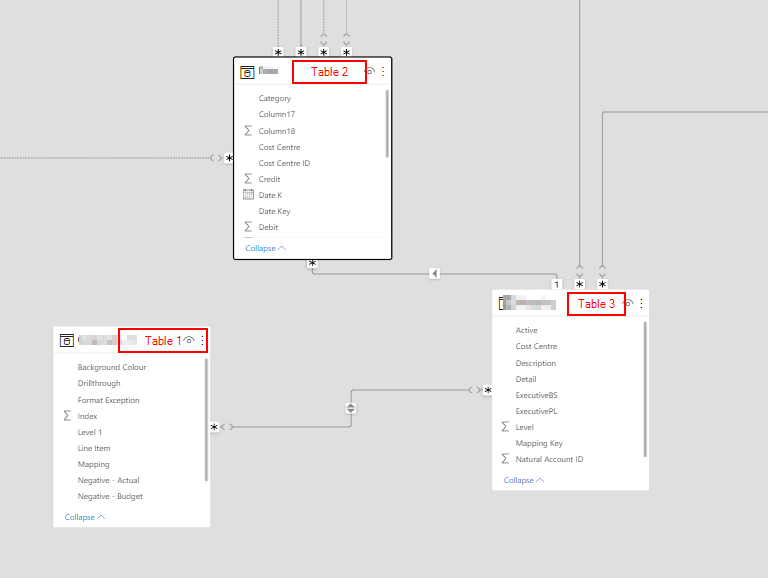Select the Cost Centre ID field

(284, 163)
